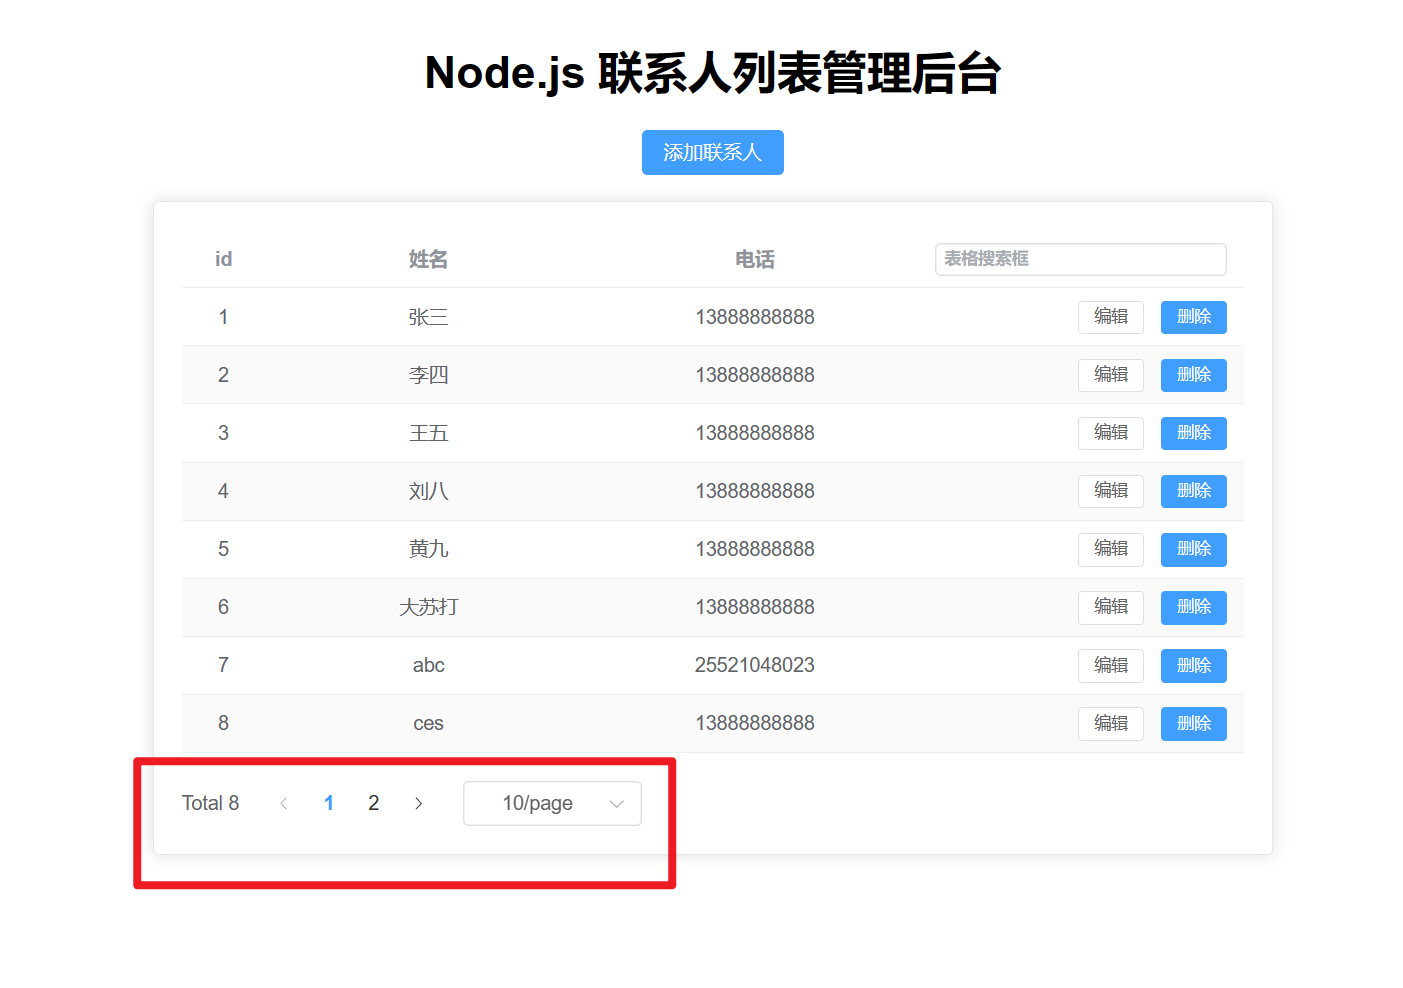This screenshot has width=1403, height=988.
Task: Select the name cell ces
Action: click(428, 723)
